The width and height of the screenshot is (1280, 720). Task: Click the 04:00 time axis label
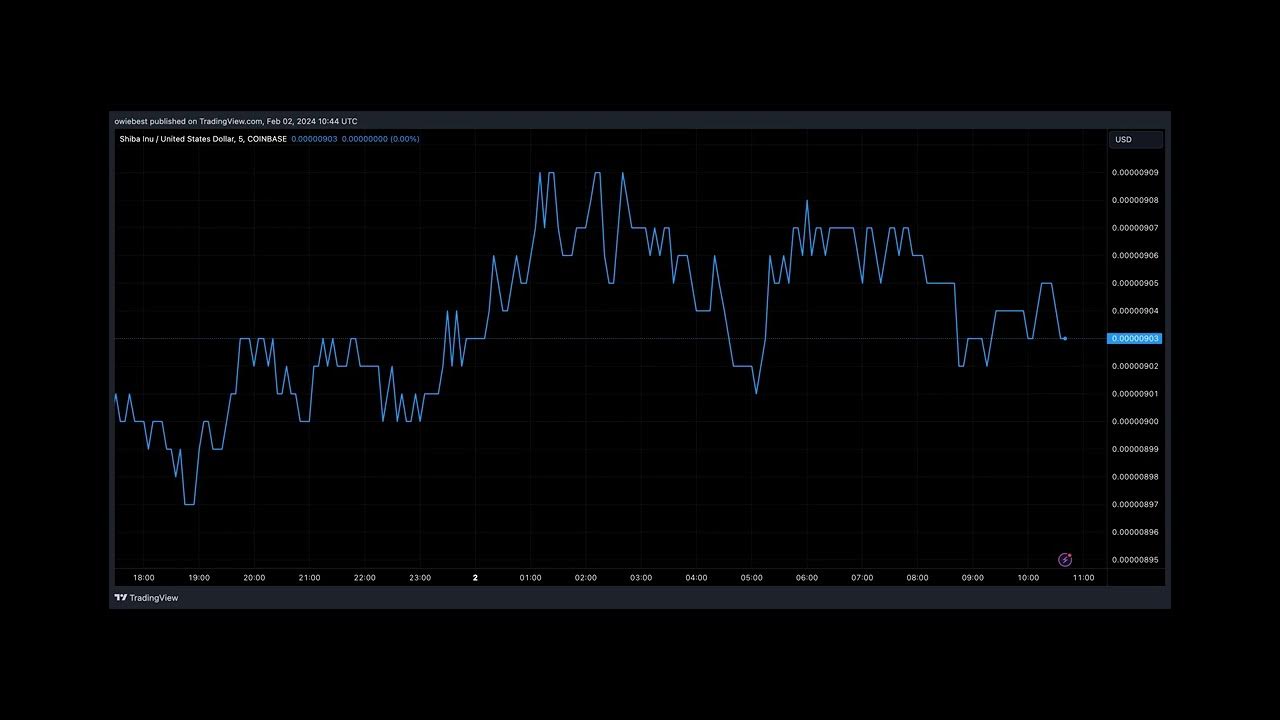pos(696,578)
